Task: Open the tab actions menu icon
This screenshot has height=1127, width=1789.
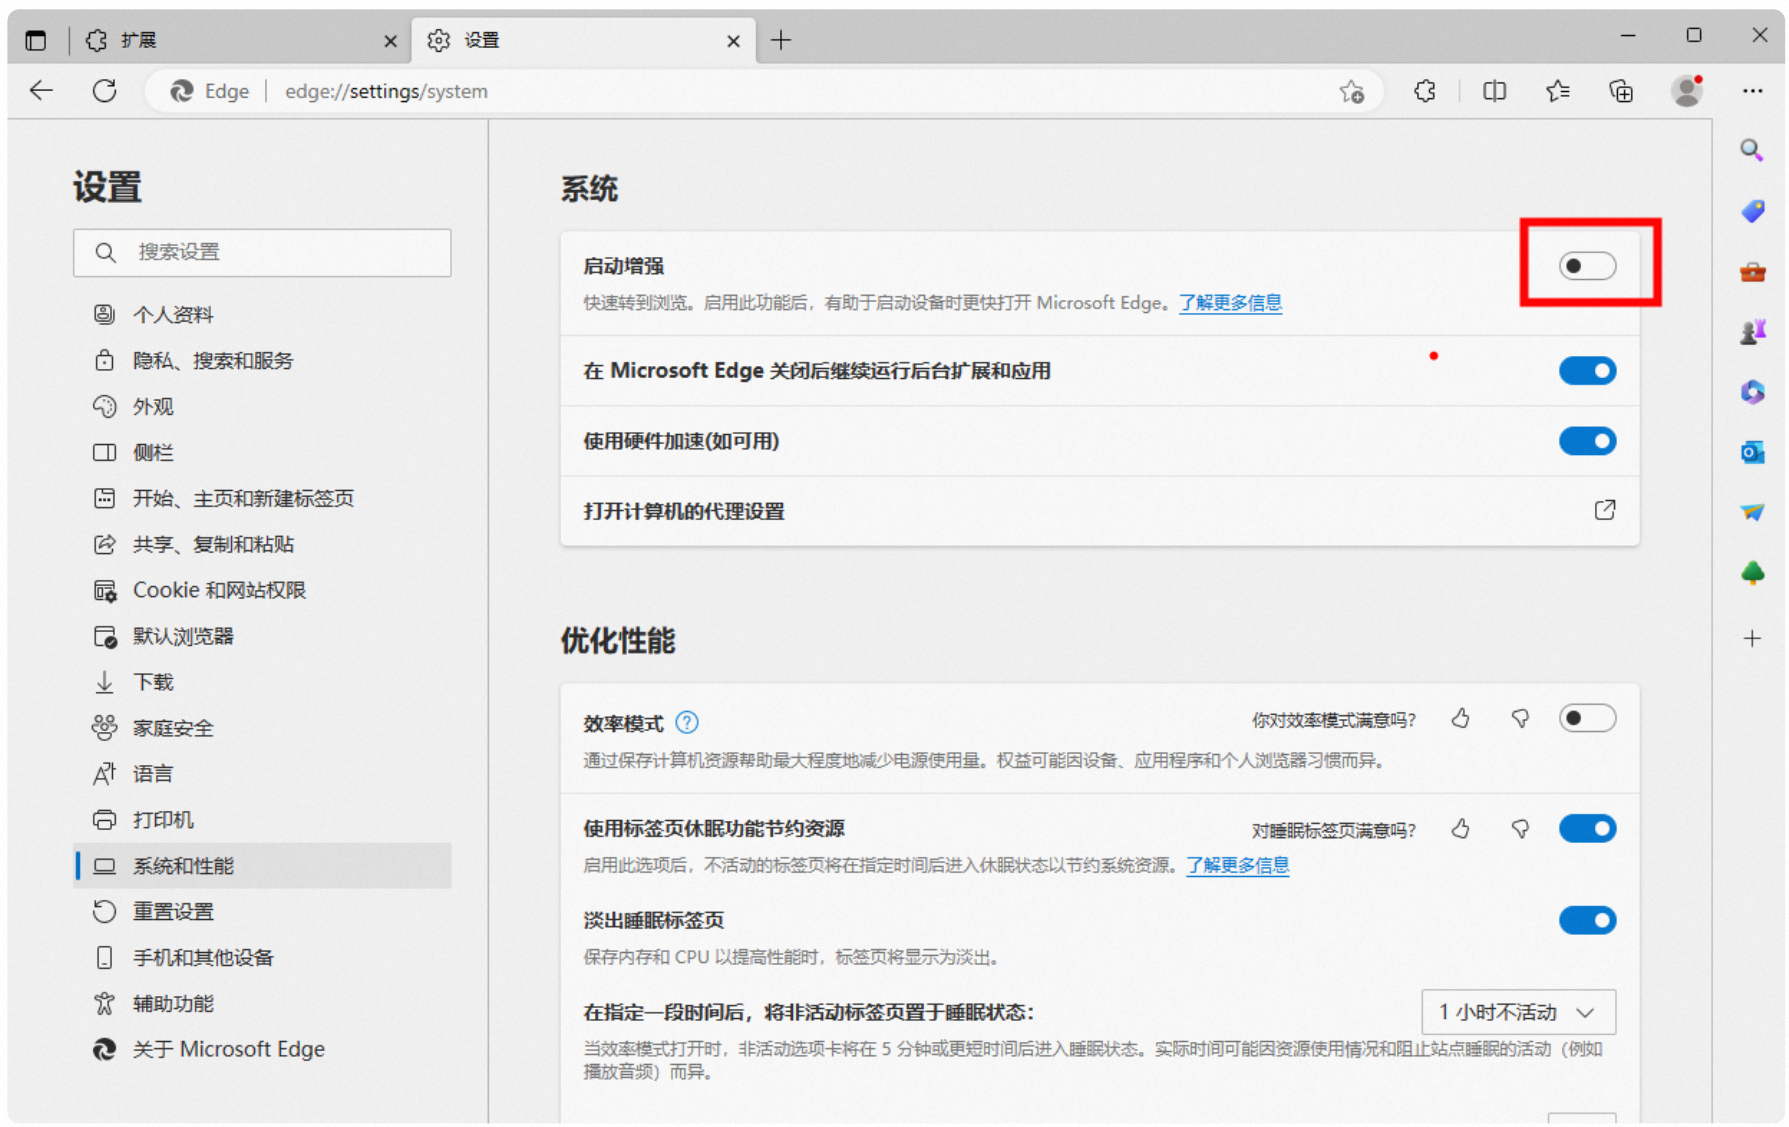Action: click(x=36, y=40)
